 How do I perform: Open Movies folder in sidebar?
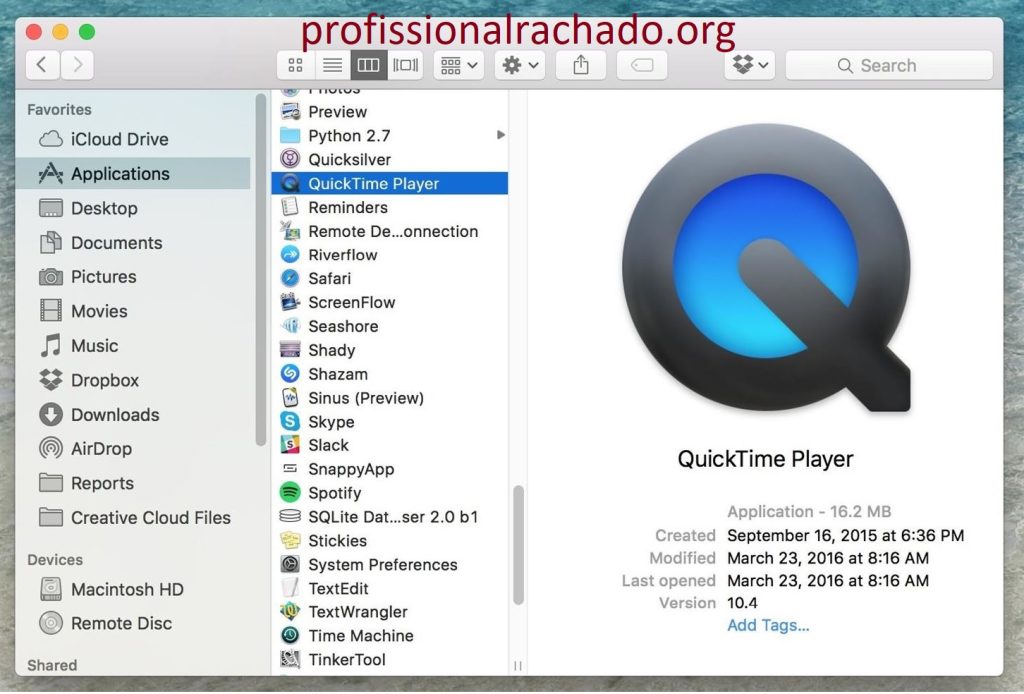(133, 311)
